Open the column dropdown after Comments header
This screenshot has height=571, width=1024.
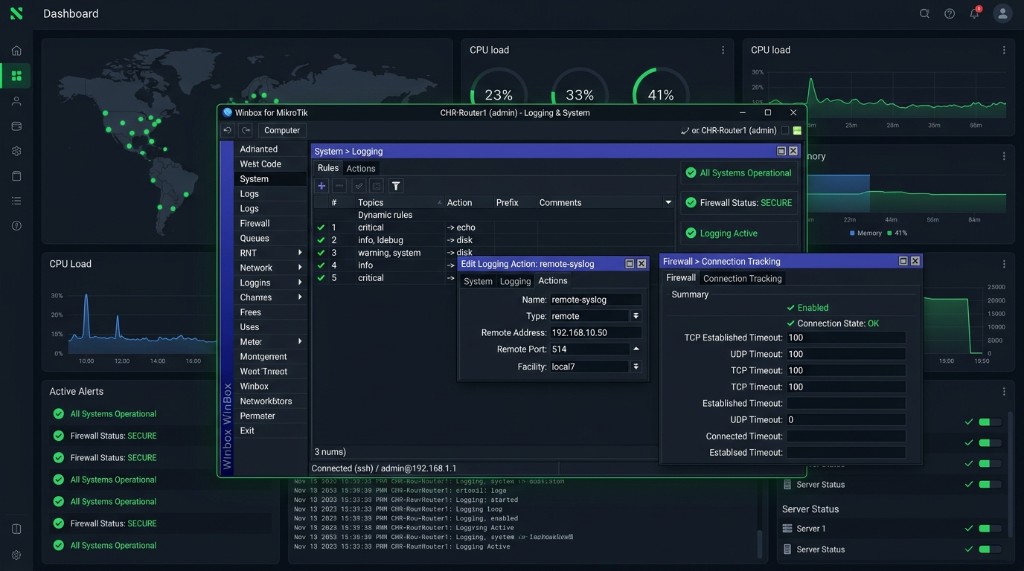pyautogui.click(x=668, y=203)
